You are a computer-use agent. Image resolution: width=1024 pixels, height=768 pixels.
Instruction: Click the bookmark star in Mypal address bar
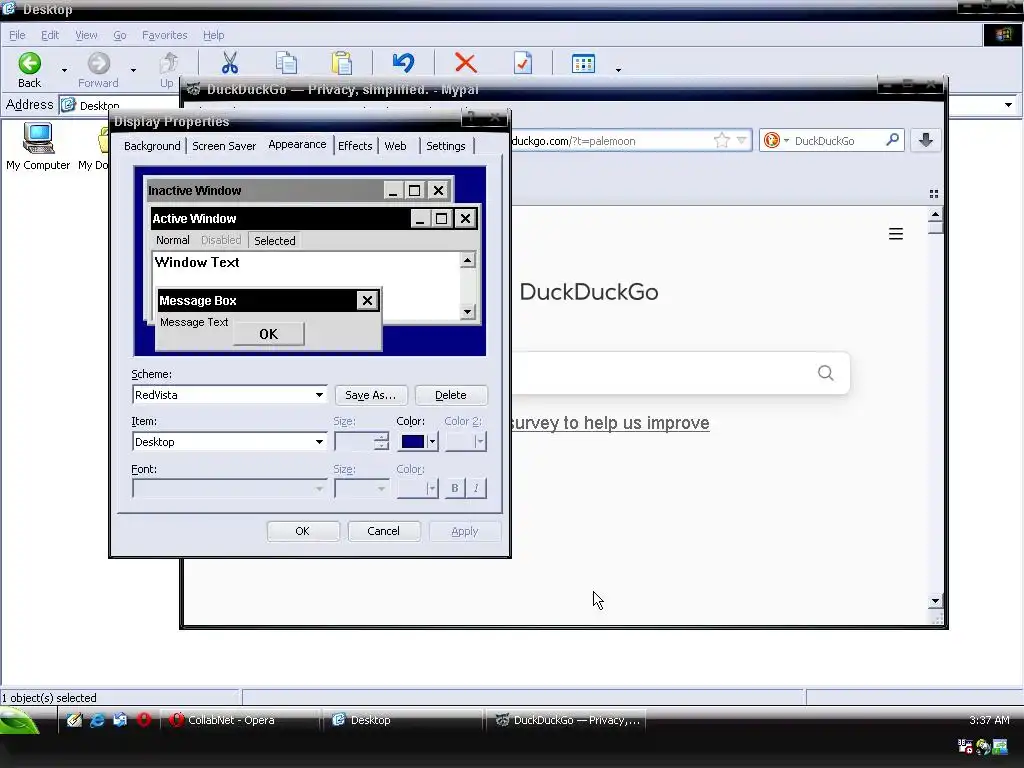722,140
